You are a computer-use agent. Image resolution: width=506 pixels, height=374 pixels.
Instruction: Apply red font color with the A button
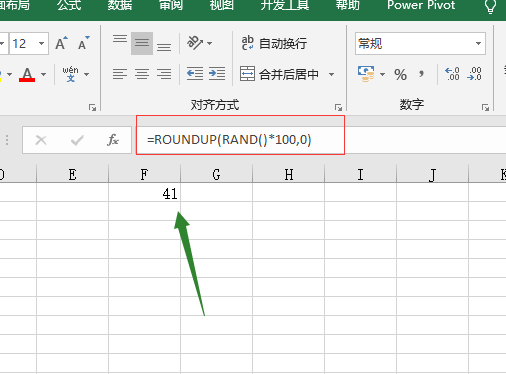click(27, 74)
